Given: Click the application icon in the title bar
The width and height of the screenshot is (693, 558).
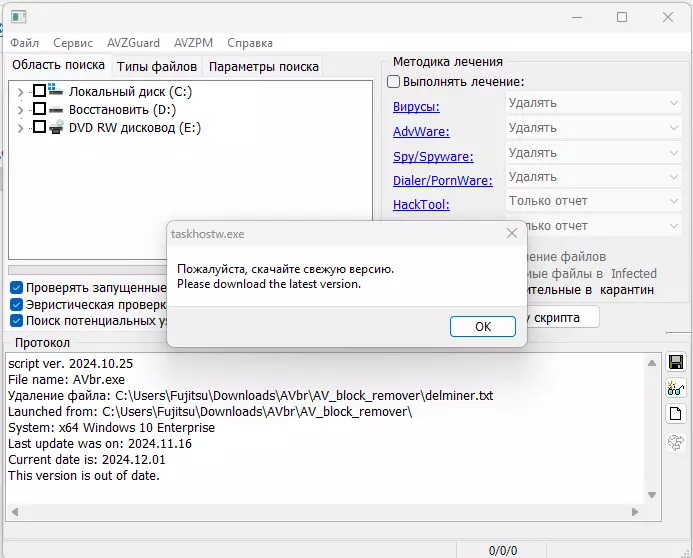Looking at the screenshot, I should [x=18, y=17].
